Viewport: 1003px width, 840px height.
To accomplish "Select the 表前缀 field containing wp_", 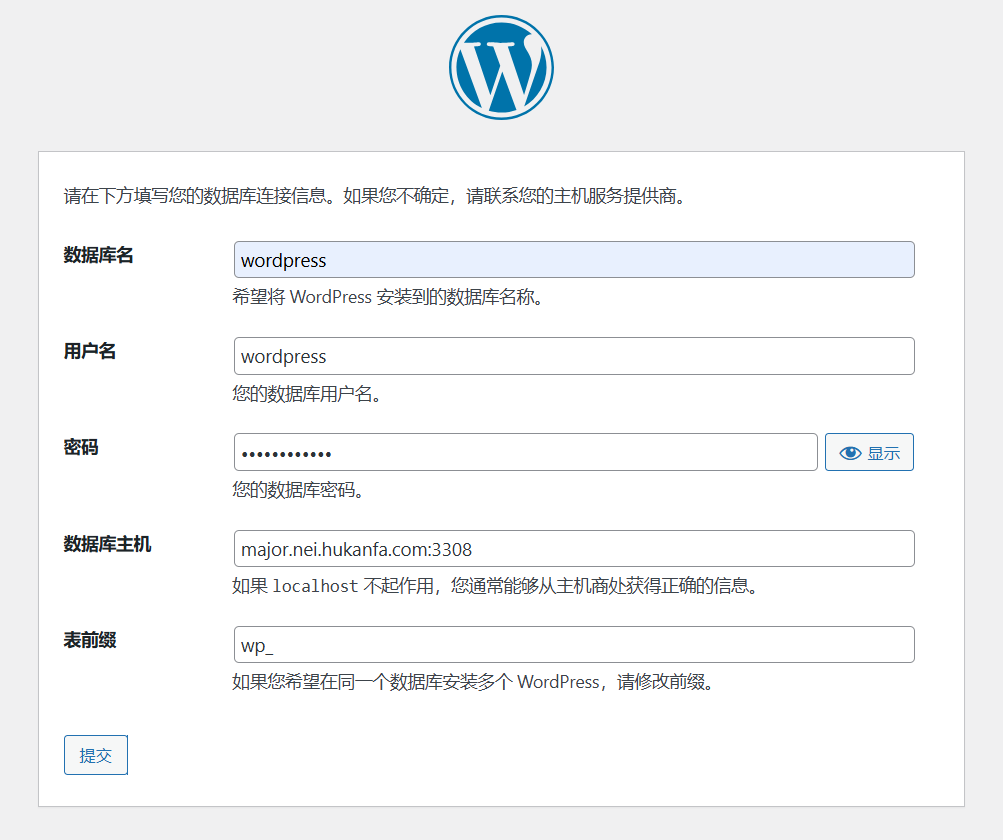I will click(574, 644).
